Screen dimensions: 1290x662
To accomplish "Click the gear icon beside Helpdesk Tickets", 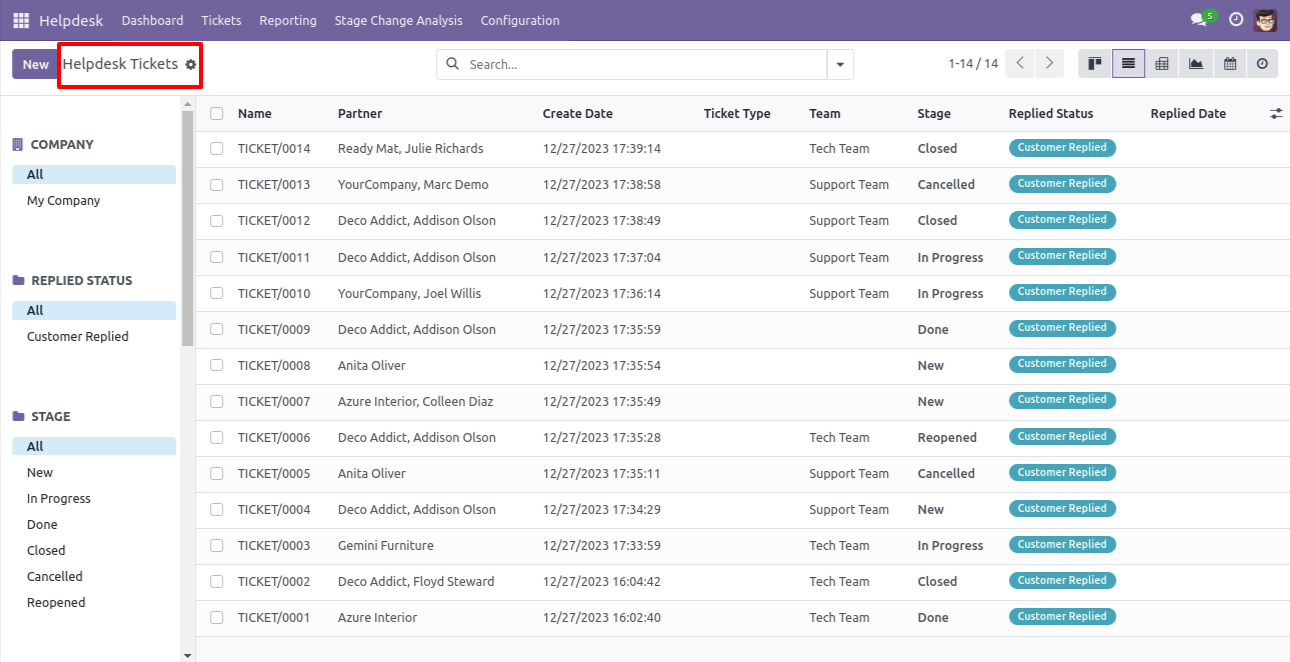I will [x=191, y=64].
